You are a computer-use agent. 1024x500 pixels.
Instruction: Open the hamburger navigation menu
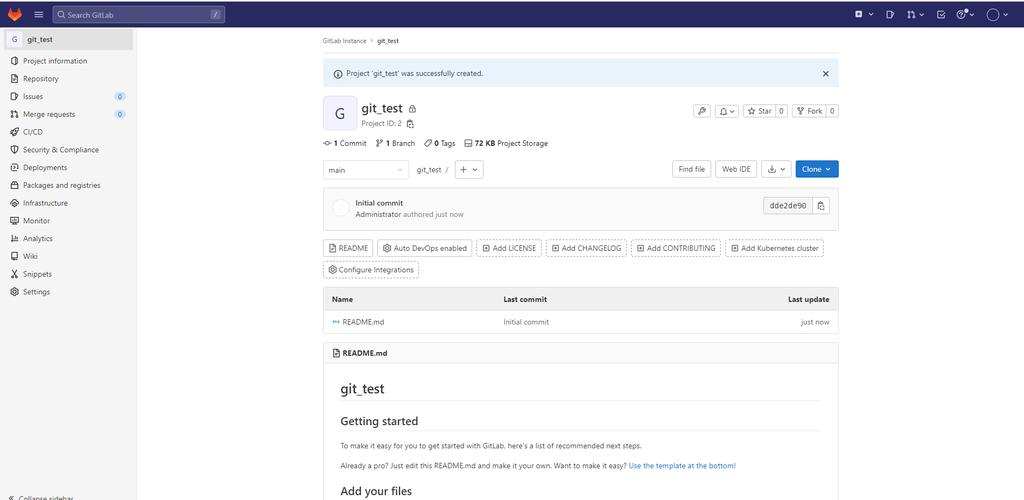[x=39, y=14]
